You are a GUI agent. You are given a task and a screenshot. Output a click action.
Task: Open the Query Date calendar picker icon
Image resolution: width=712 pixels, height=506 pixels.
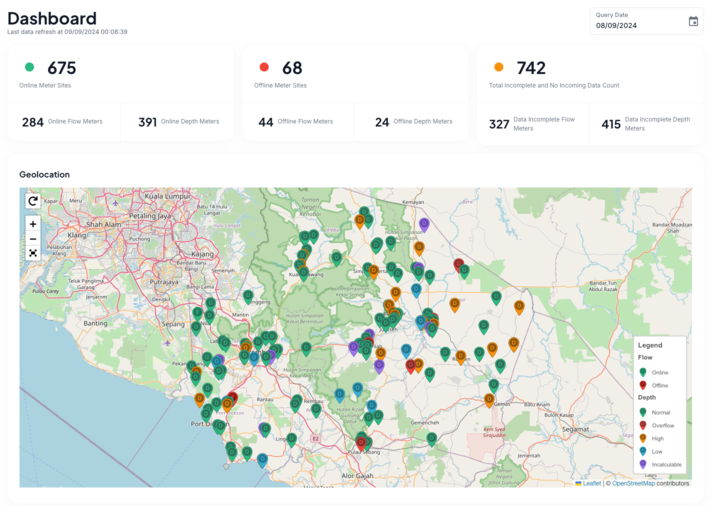(693, 21)
